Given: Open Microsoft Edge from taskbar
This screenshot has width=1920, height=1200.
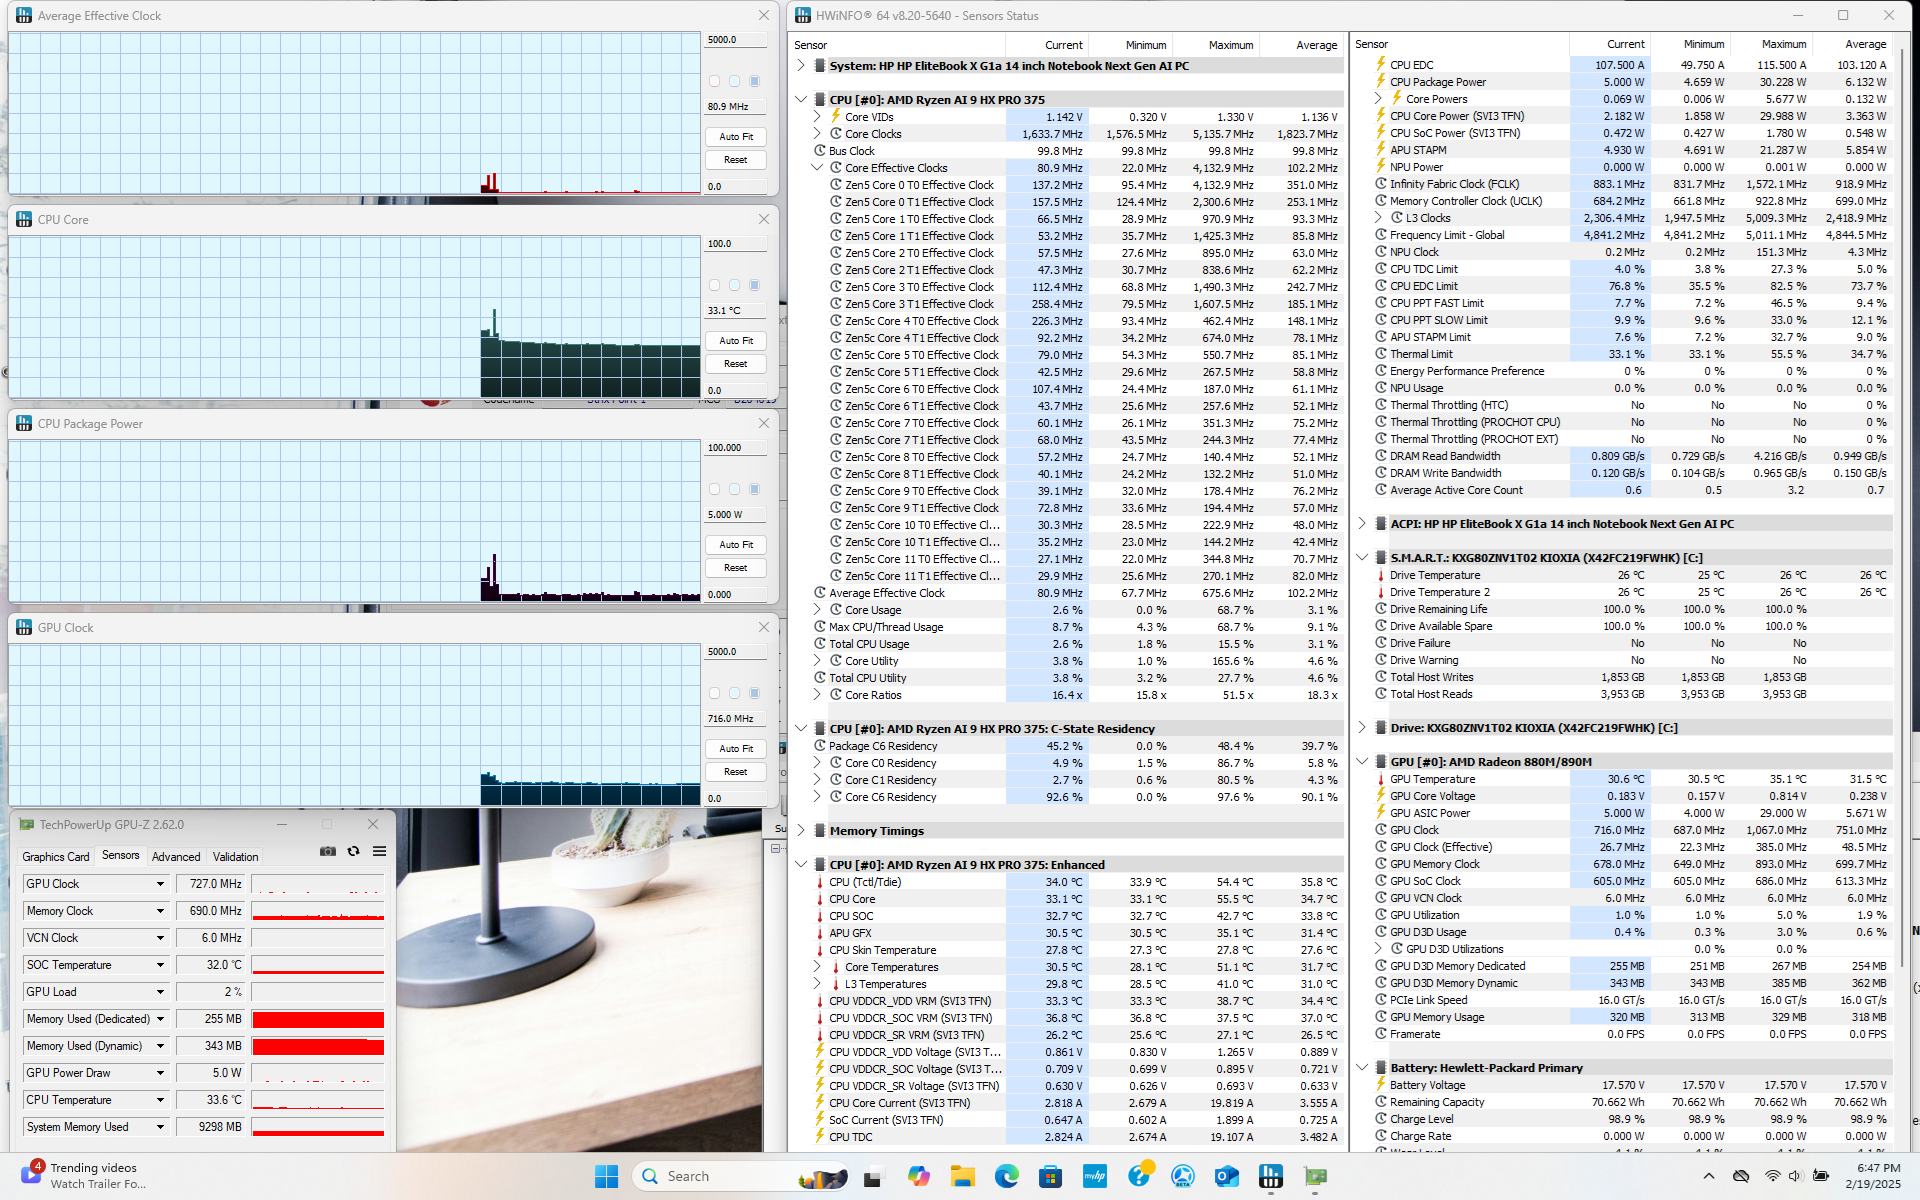Looking at the screenshot, I should [x=1006, y=1176].
